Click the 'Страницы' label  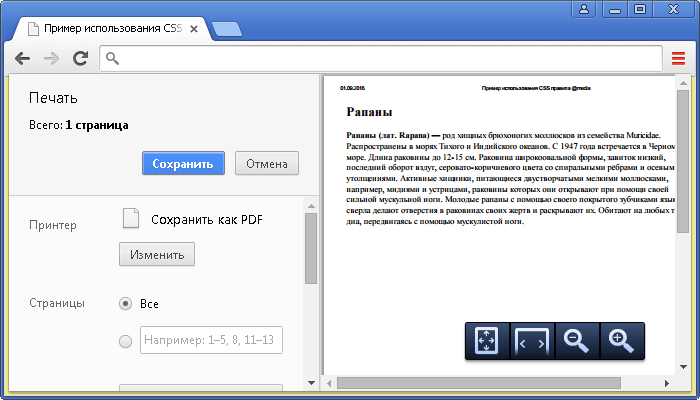[x=57, y=303]
